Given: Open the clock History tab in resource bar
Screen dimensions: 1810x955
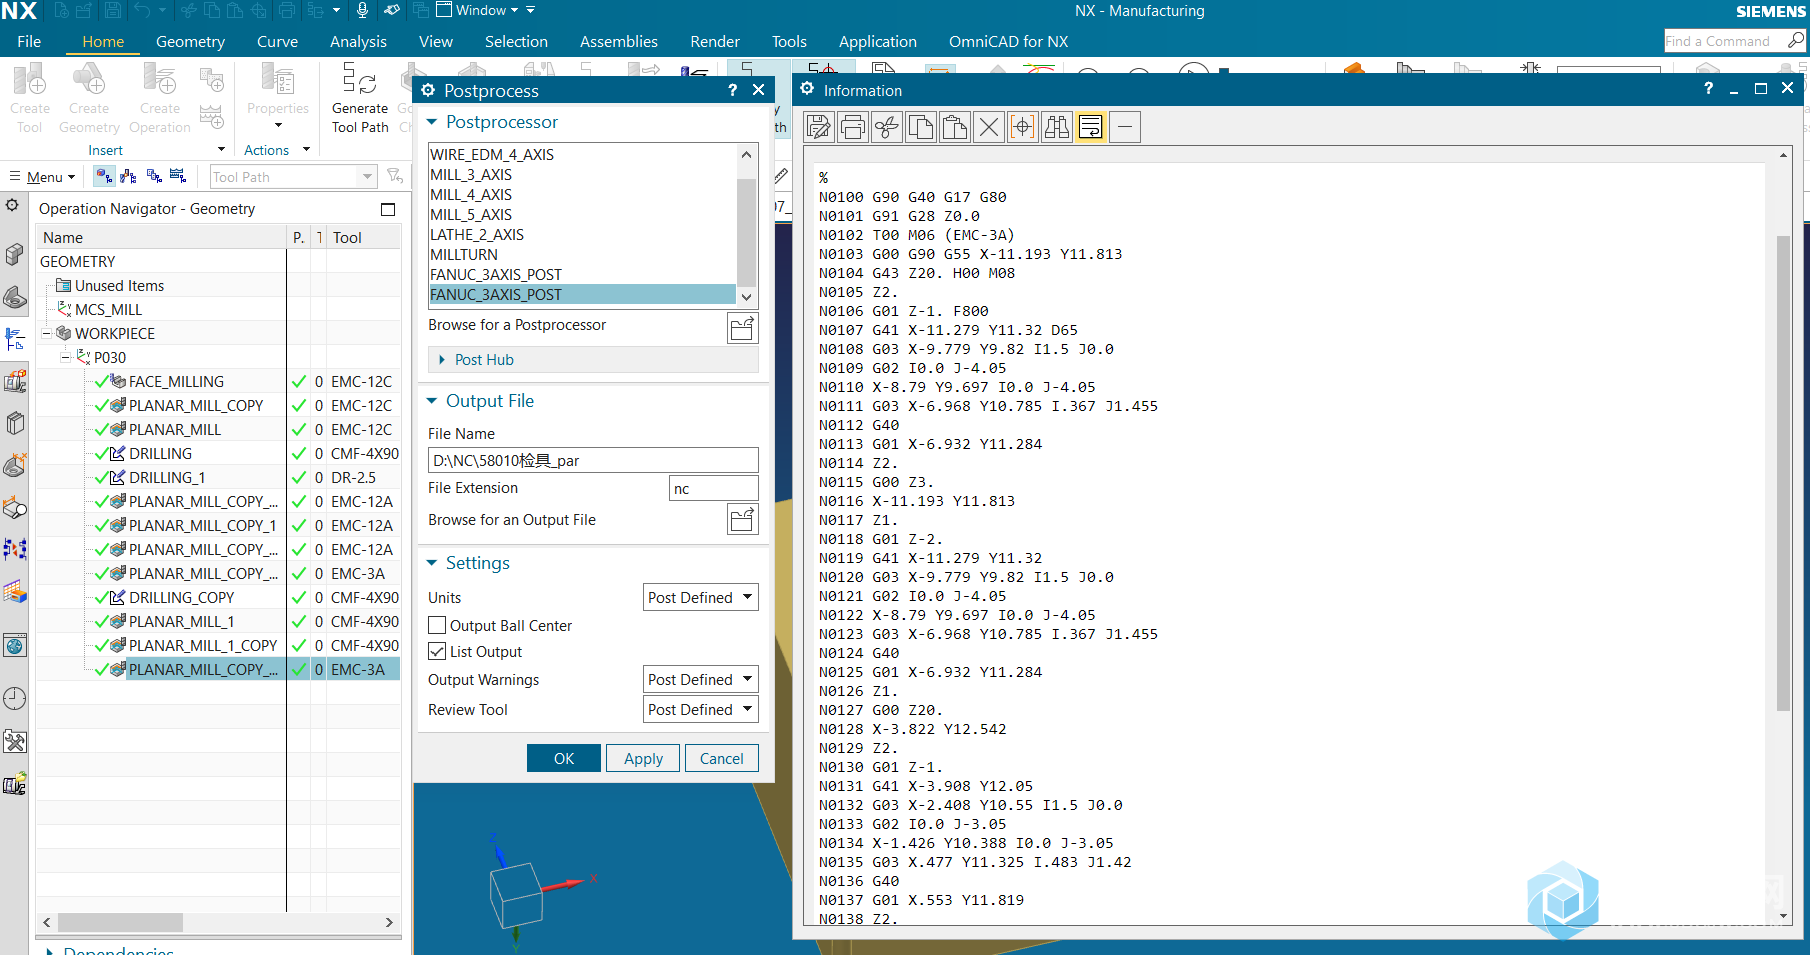Looking at the screenshot, I should click(x=15, y=698).
